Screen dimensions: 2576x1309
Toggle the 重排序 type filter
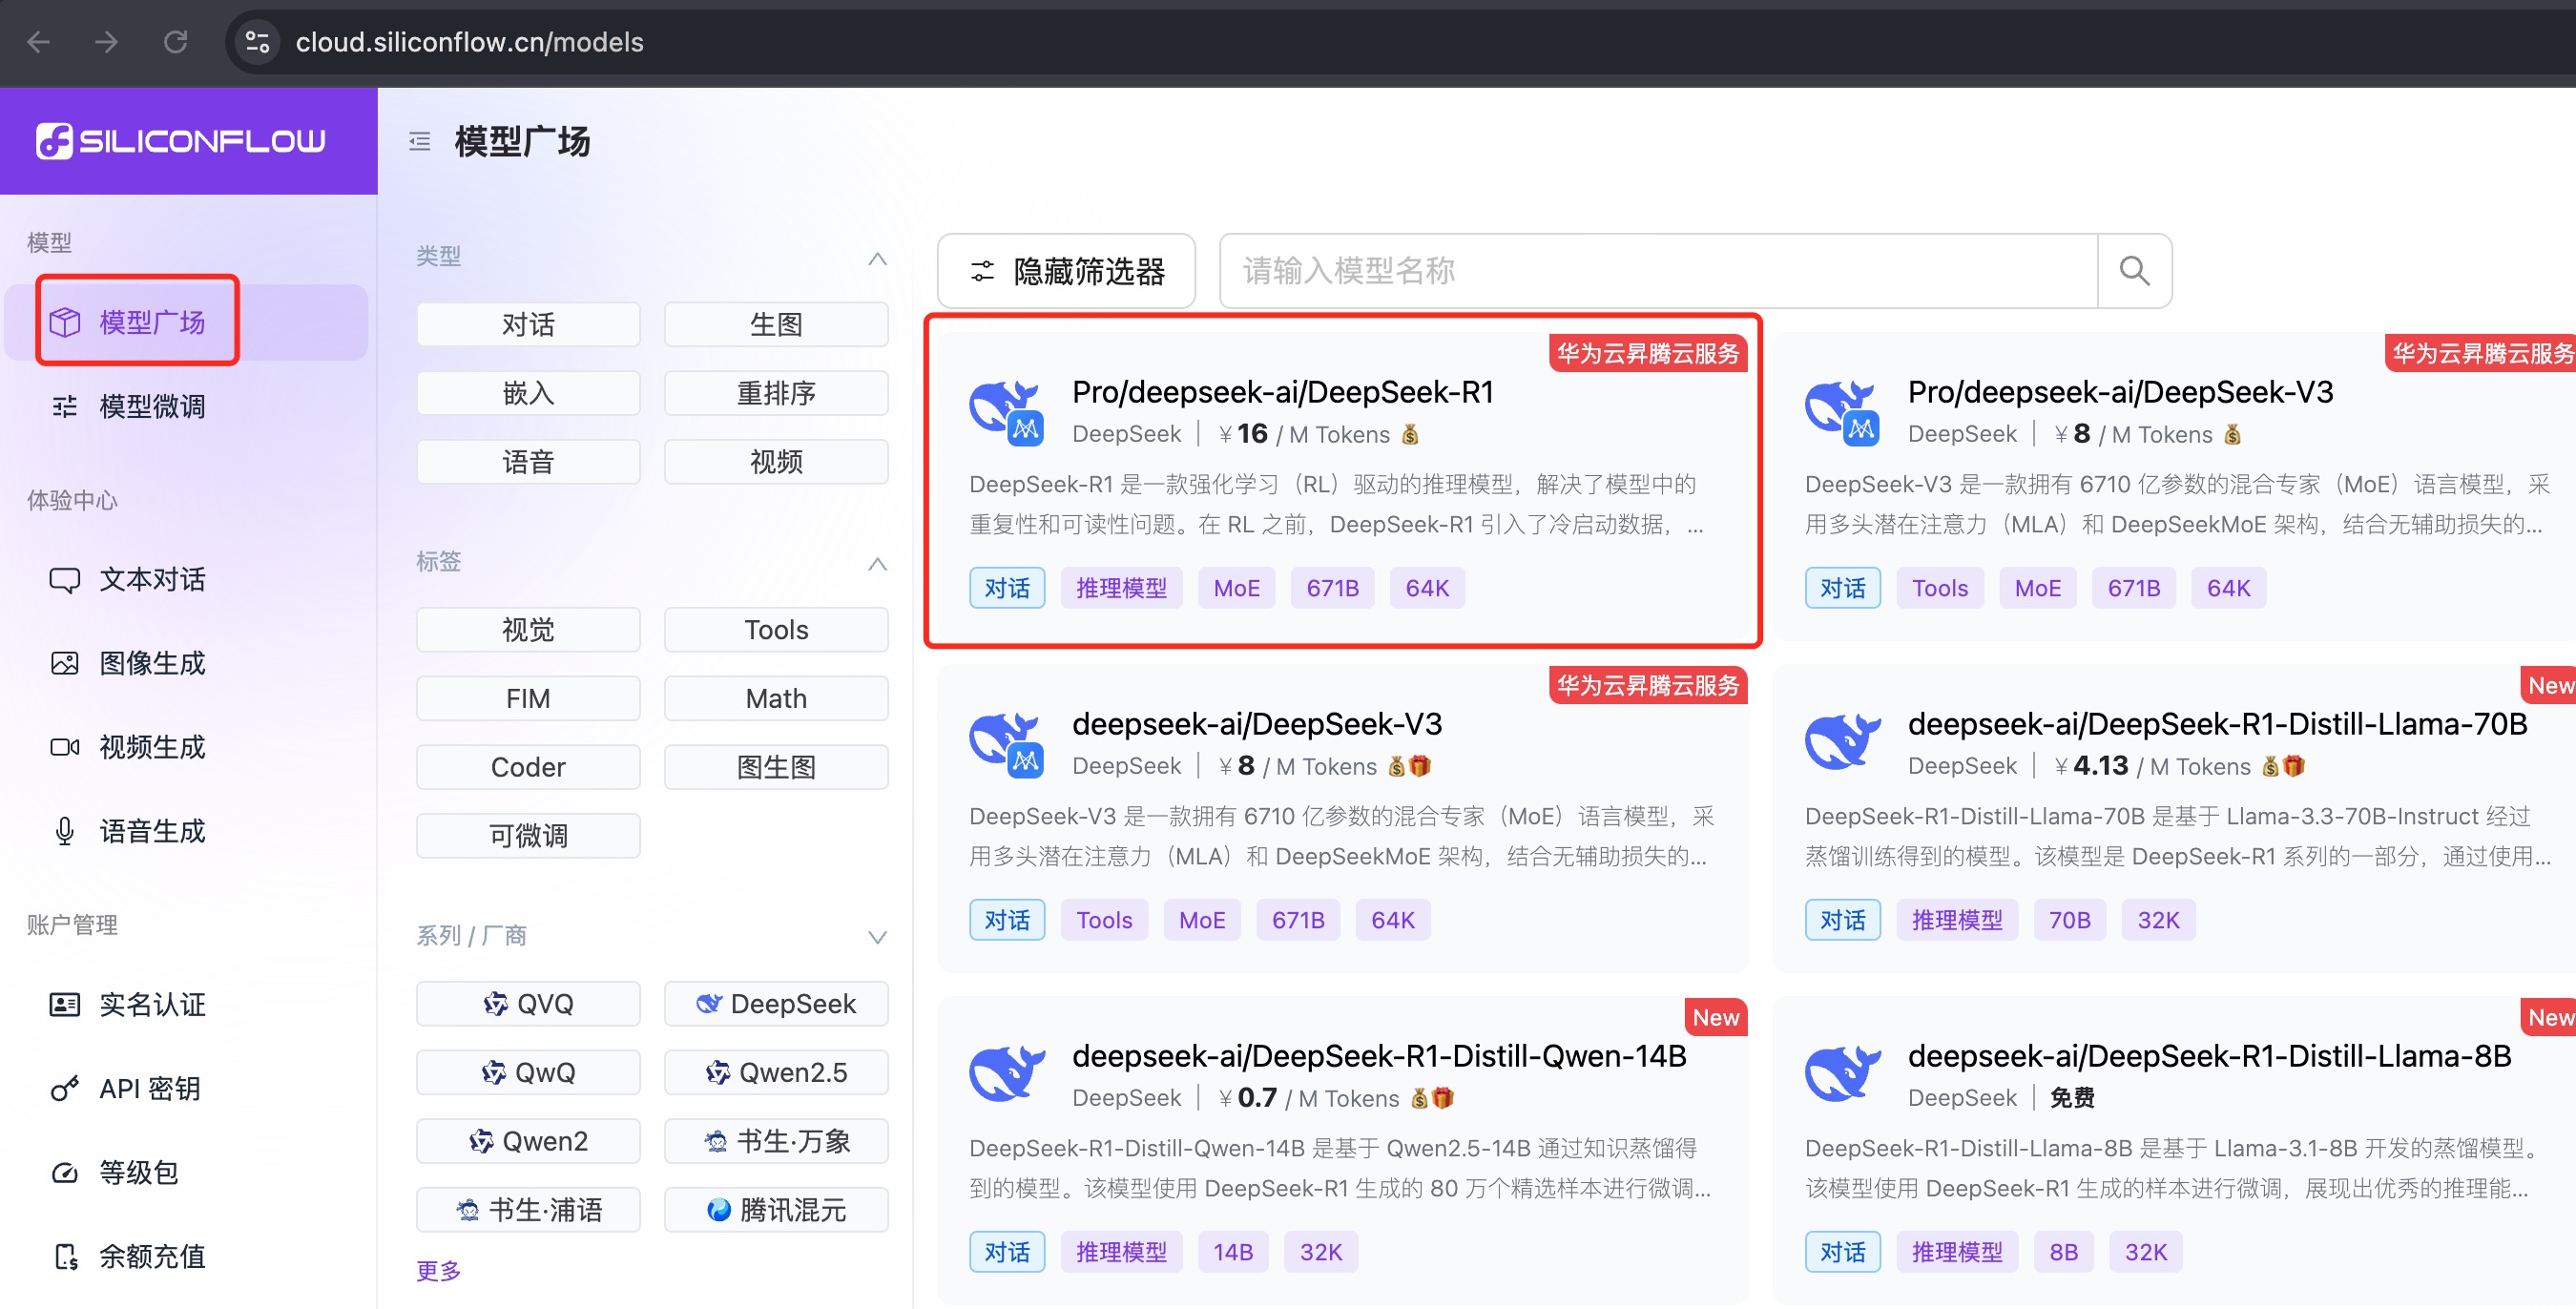[776, 393]
